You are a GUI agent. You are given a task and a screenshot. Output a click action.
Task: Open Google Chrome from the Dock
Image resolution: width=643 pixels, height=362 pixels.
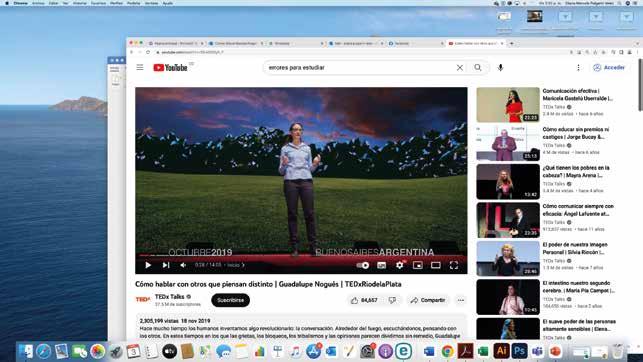tap(447, 351)
